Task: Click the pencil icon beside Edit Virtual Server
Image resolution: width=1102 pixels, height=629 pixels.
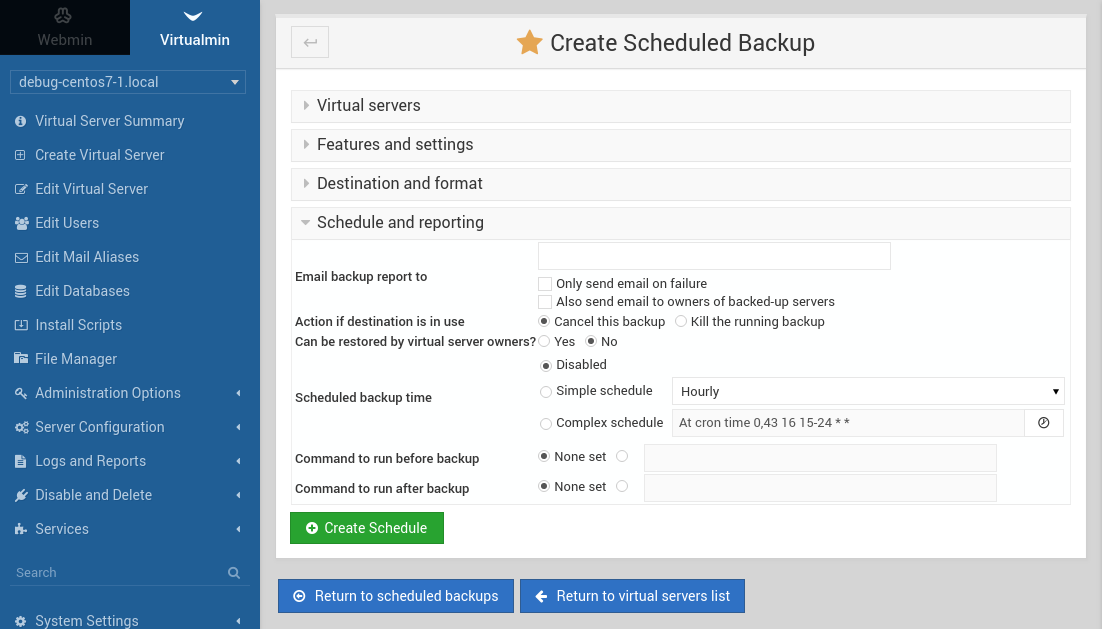Action: point(21,189)
